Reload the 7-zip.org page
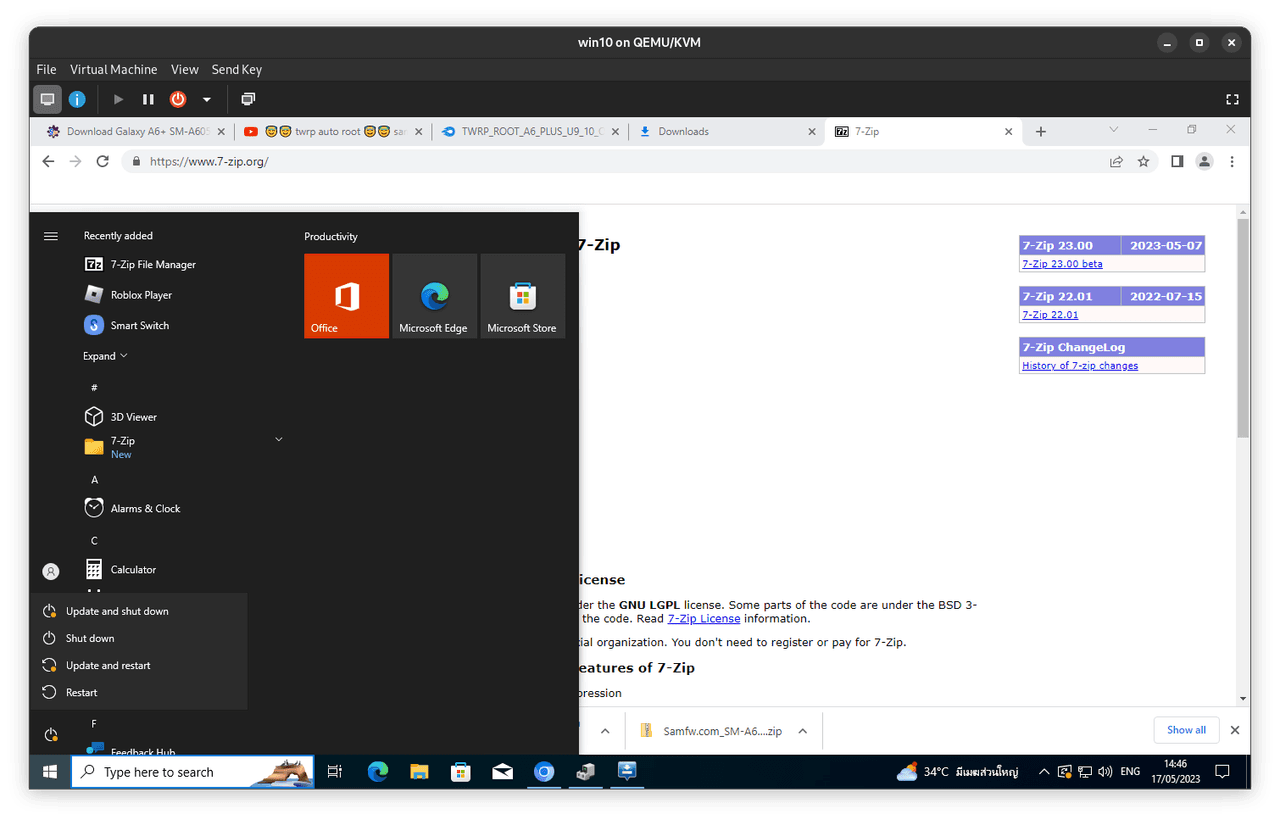The width and height of the screenshot is (1280, 821). 102,161
